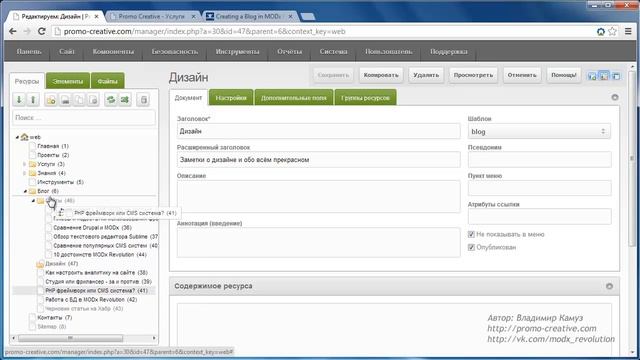Open the Настройки tab
Screen dimensions: 640x360
tap(231, 98)
